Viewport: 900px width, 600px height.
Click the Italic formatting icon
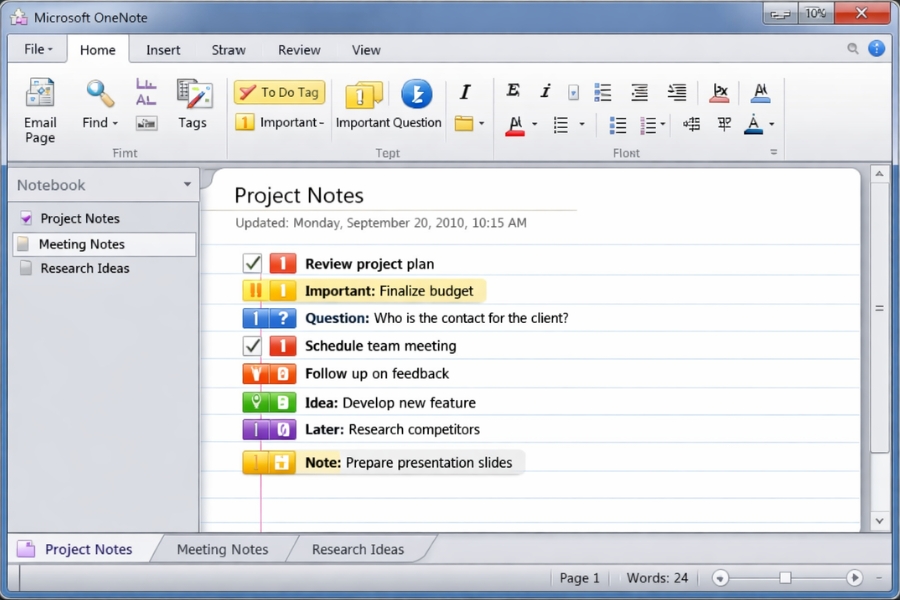click(466, 92)
